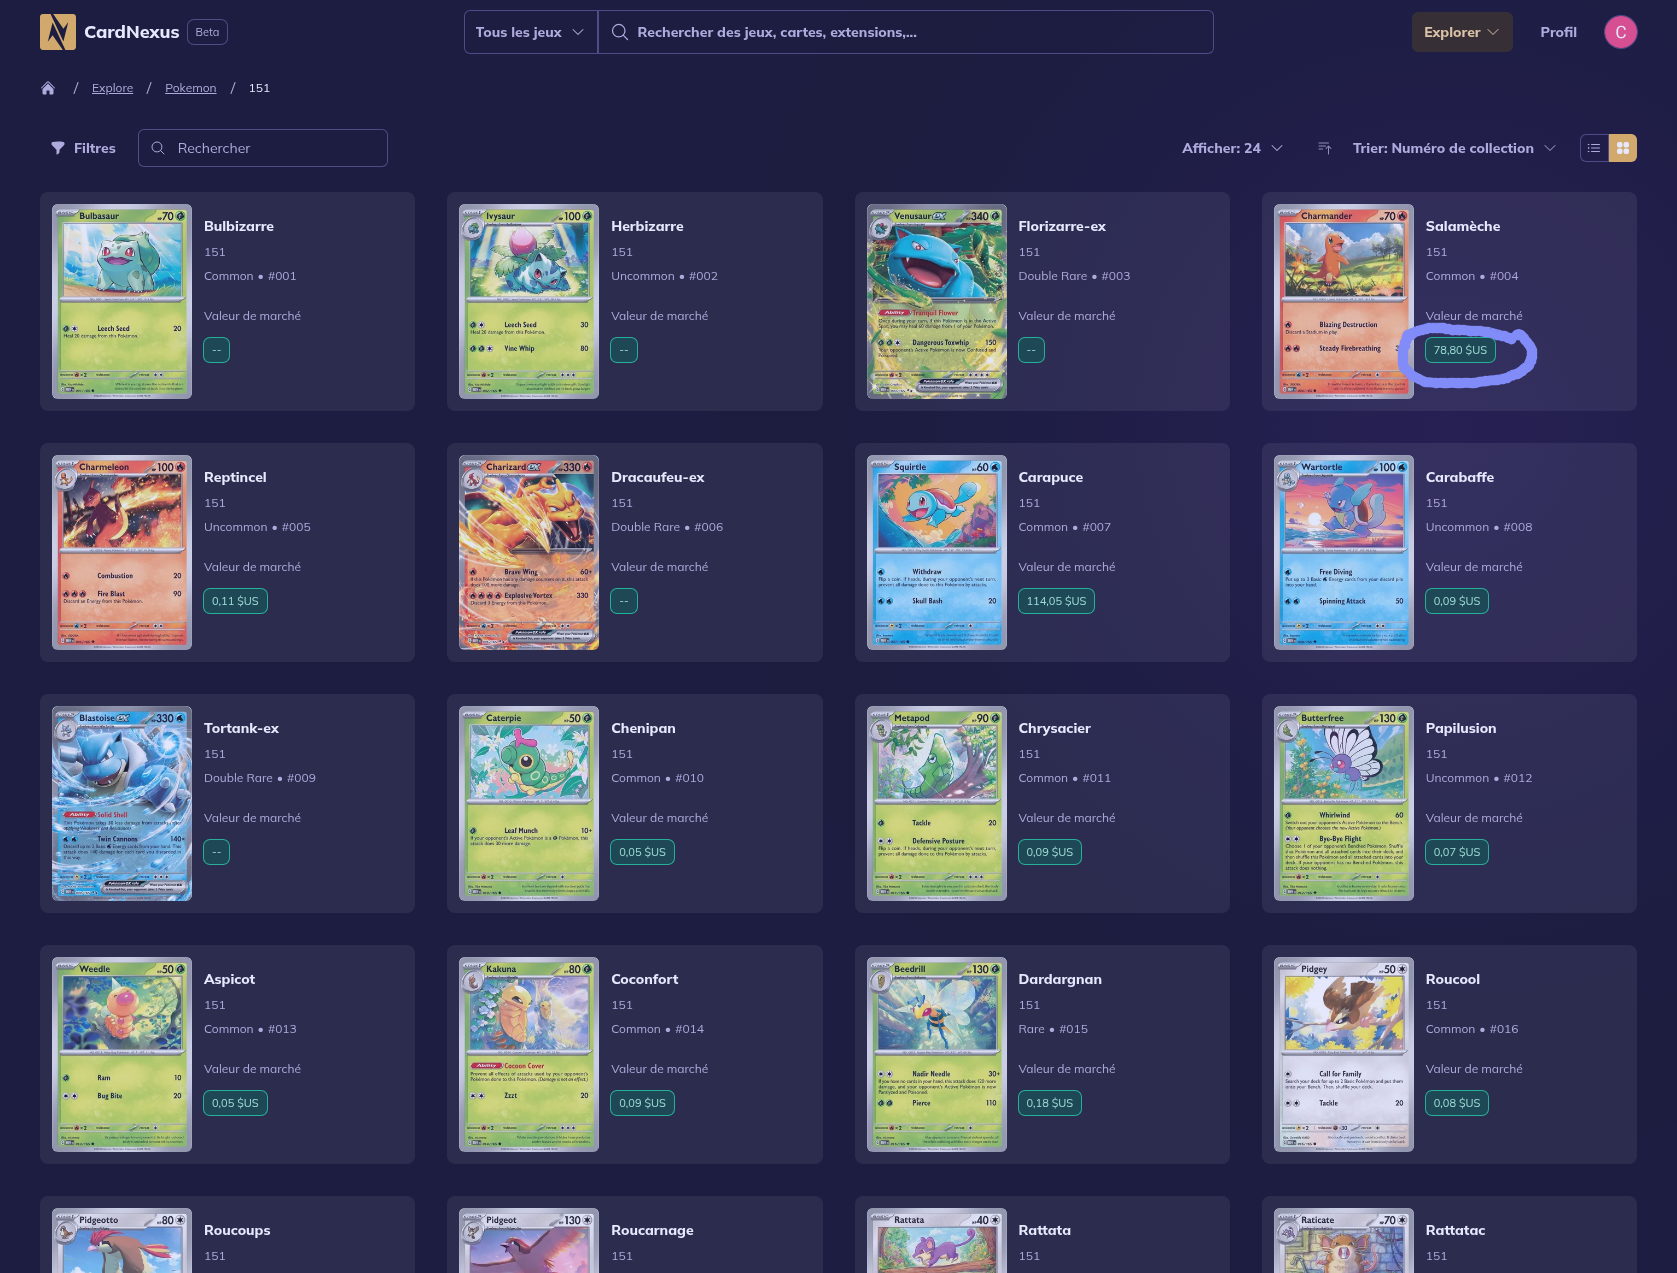
Task: Click the home breadcrumb icon
Action: point(48,88)
